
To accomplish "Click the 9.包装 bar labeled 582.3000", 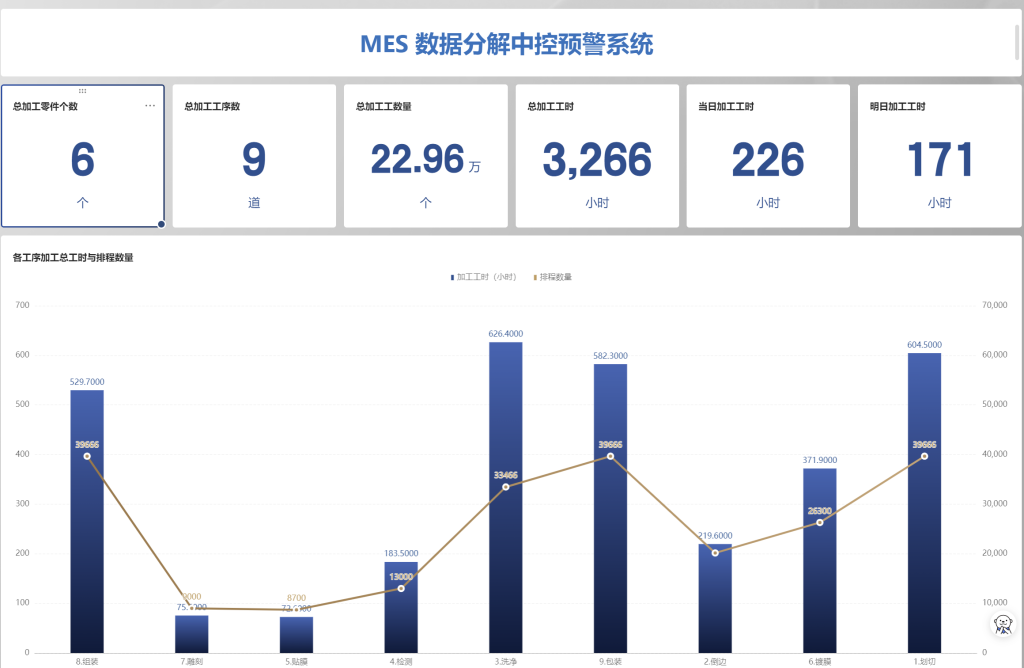I will 610,508.
